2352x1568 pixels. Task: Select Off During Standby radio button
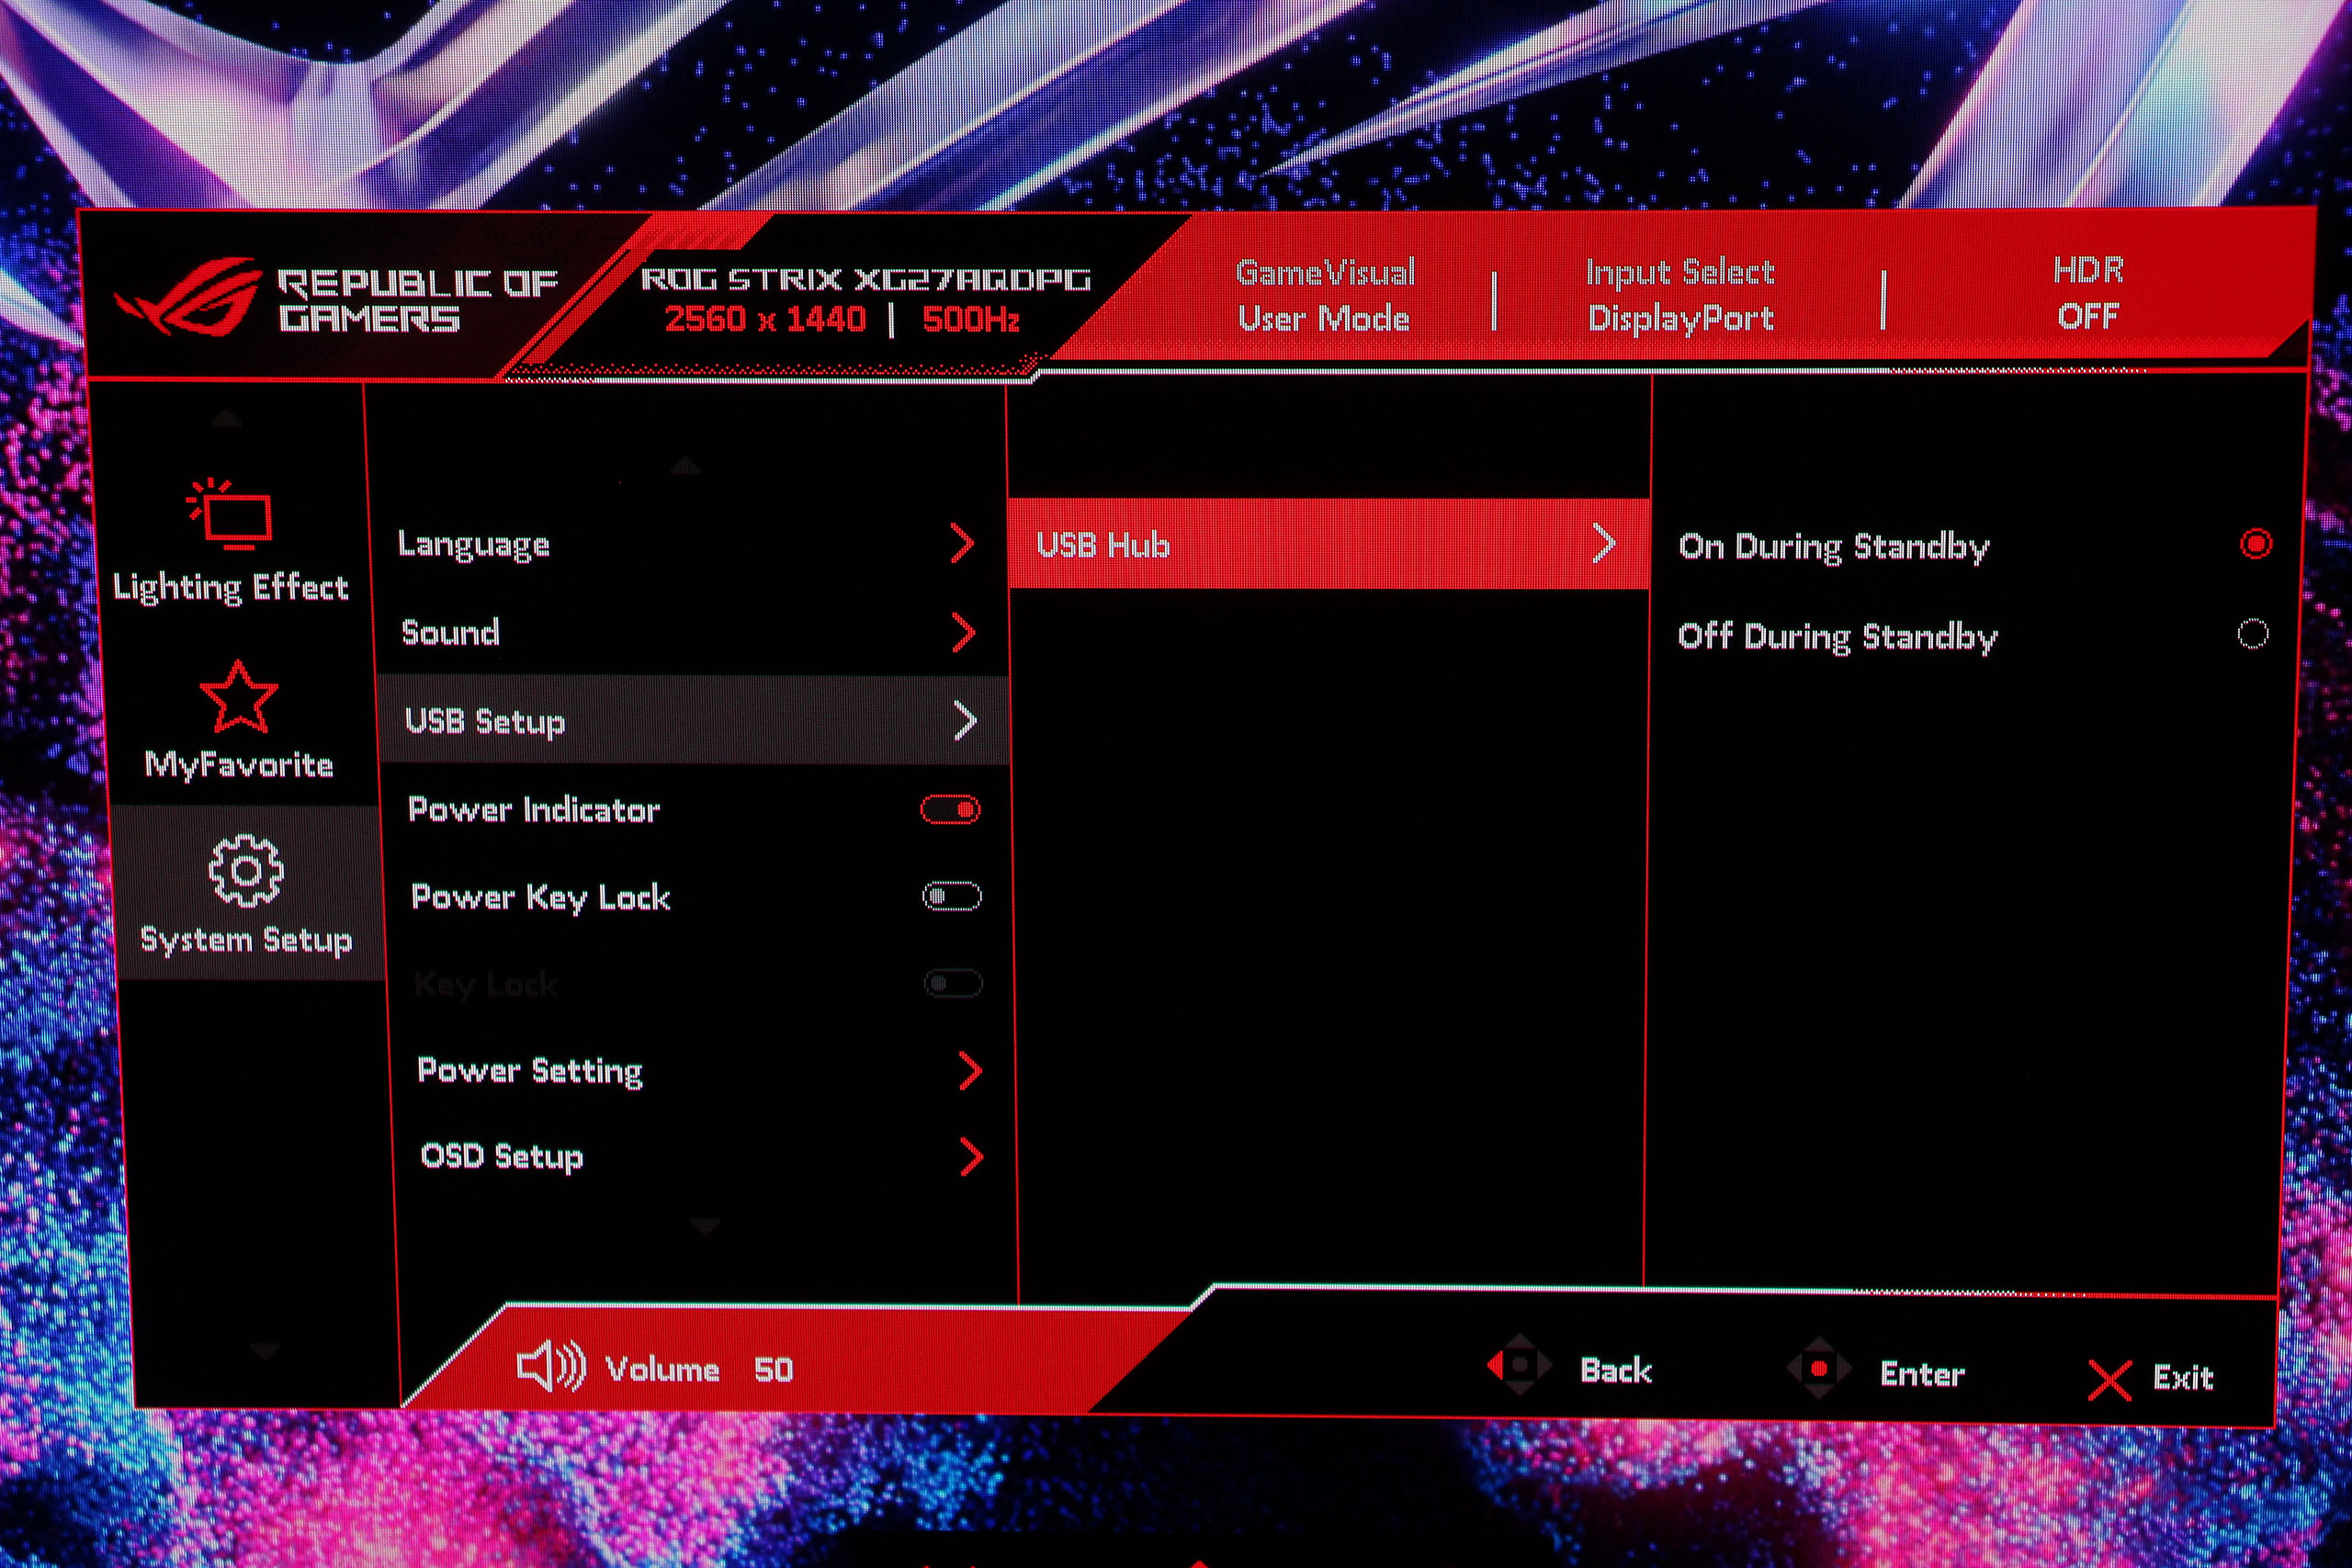click(x=2252, y=634)
